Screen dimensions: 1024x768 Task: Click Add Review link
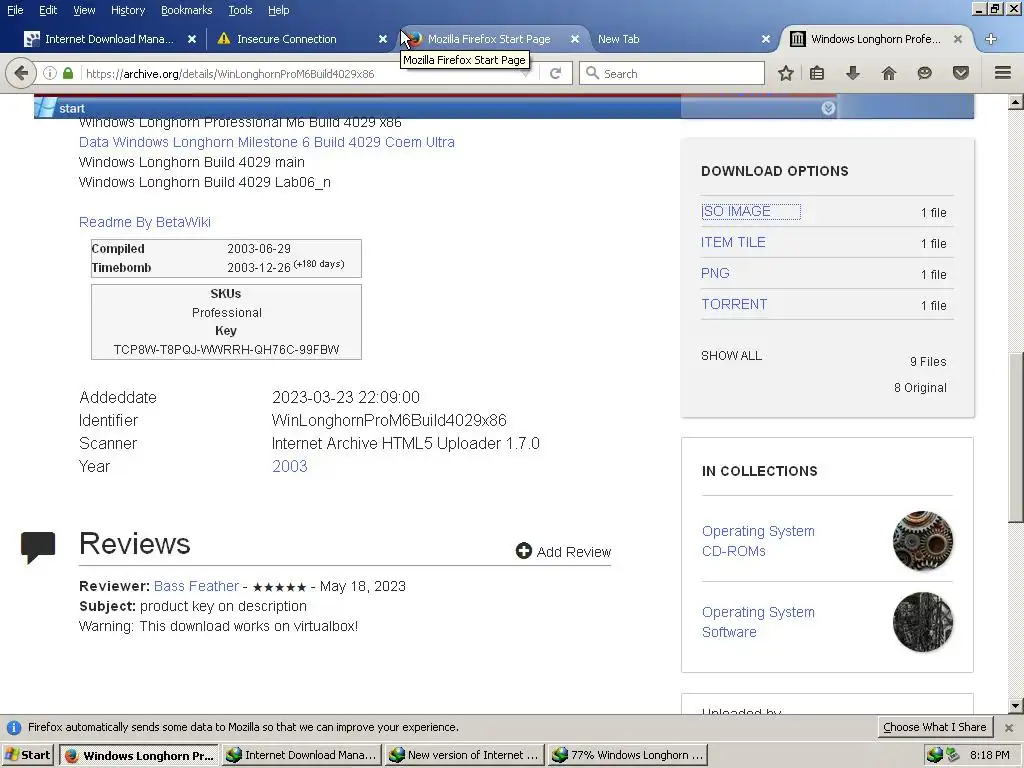click(573, 552)
